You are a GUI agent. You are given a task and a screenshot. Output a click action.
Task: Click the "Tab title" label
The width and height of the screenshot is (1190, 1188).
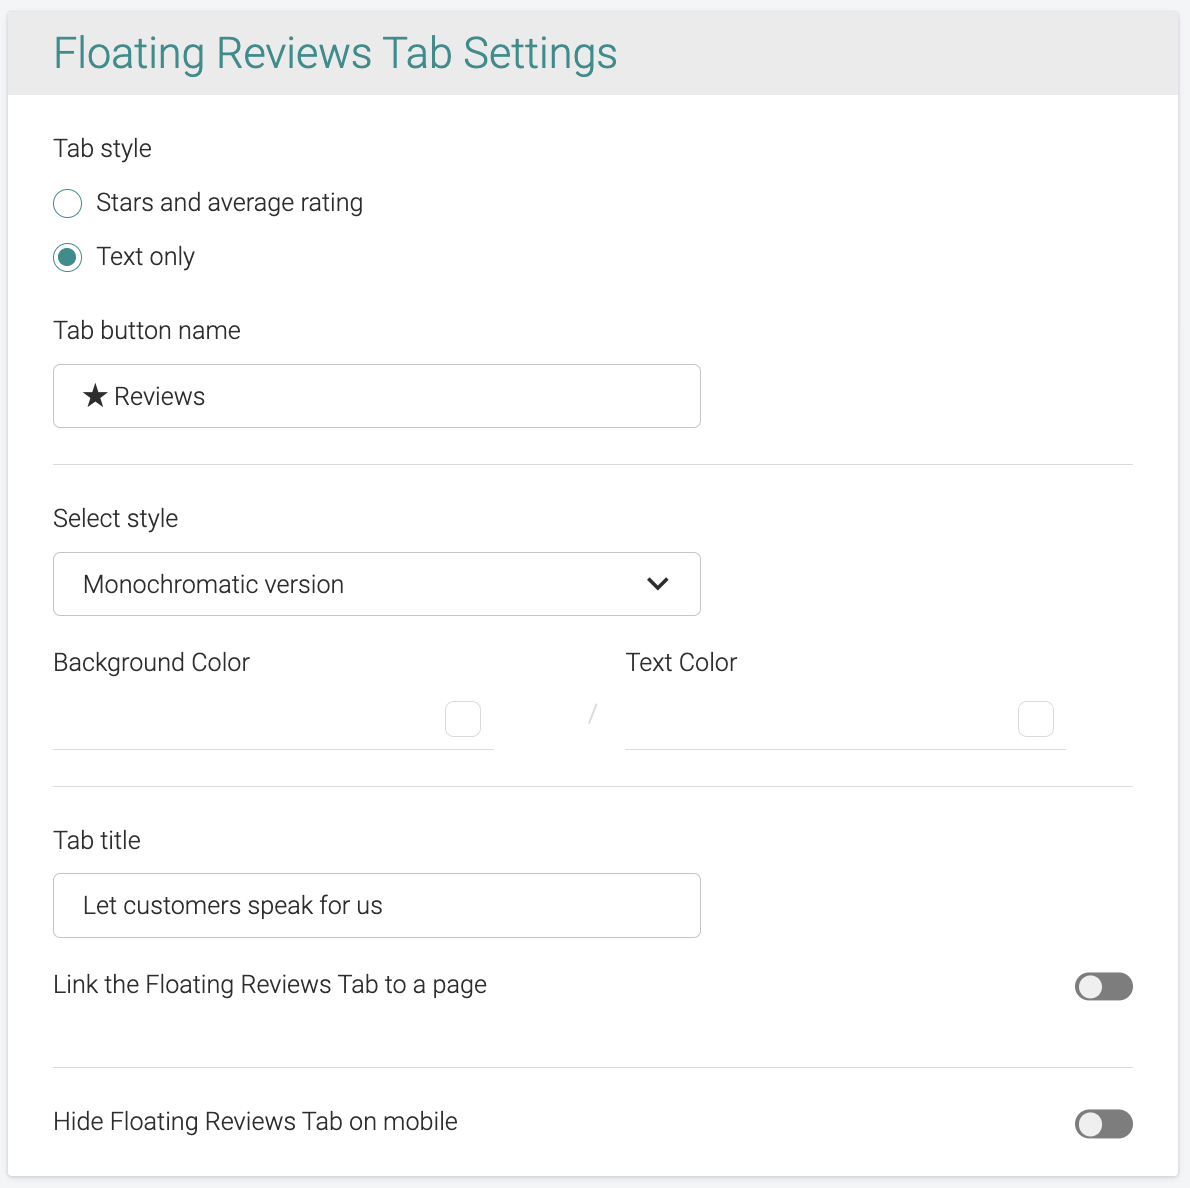97,841
